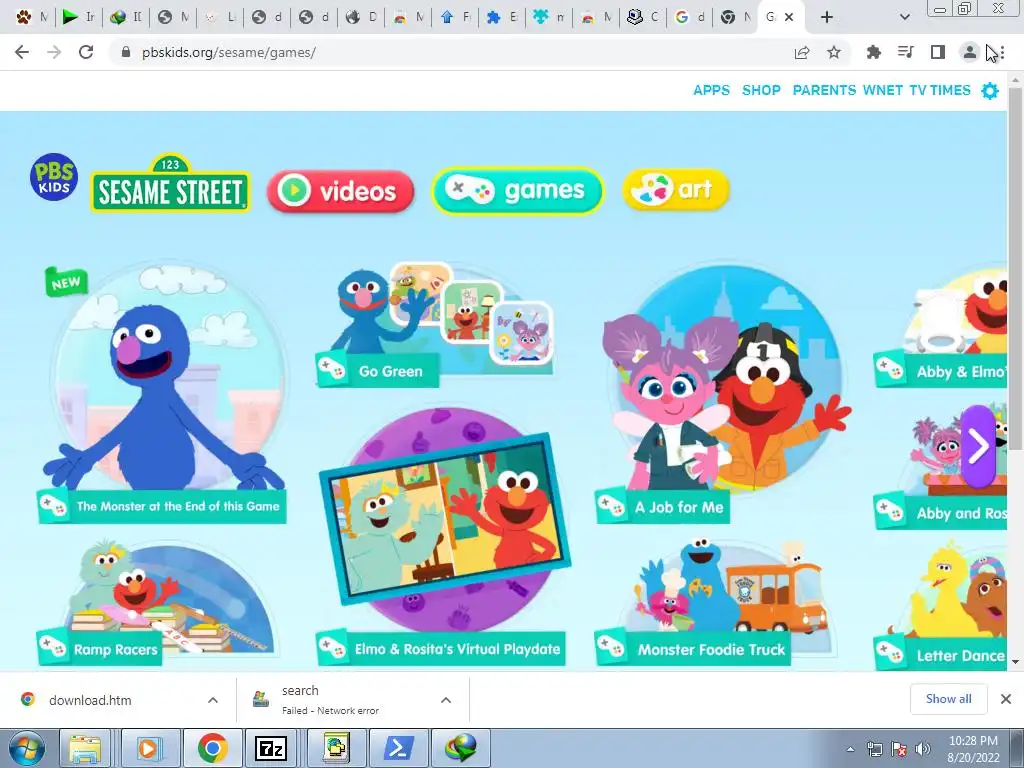Open the PARENTS link
The image size is (1024, 768).
824,90
